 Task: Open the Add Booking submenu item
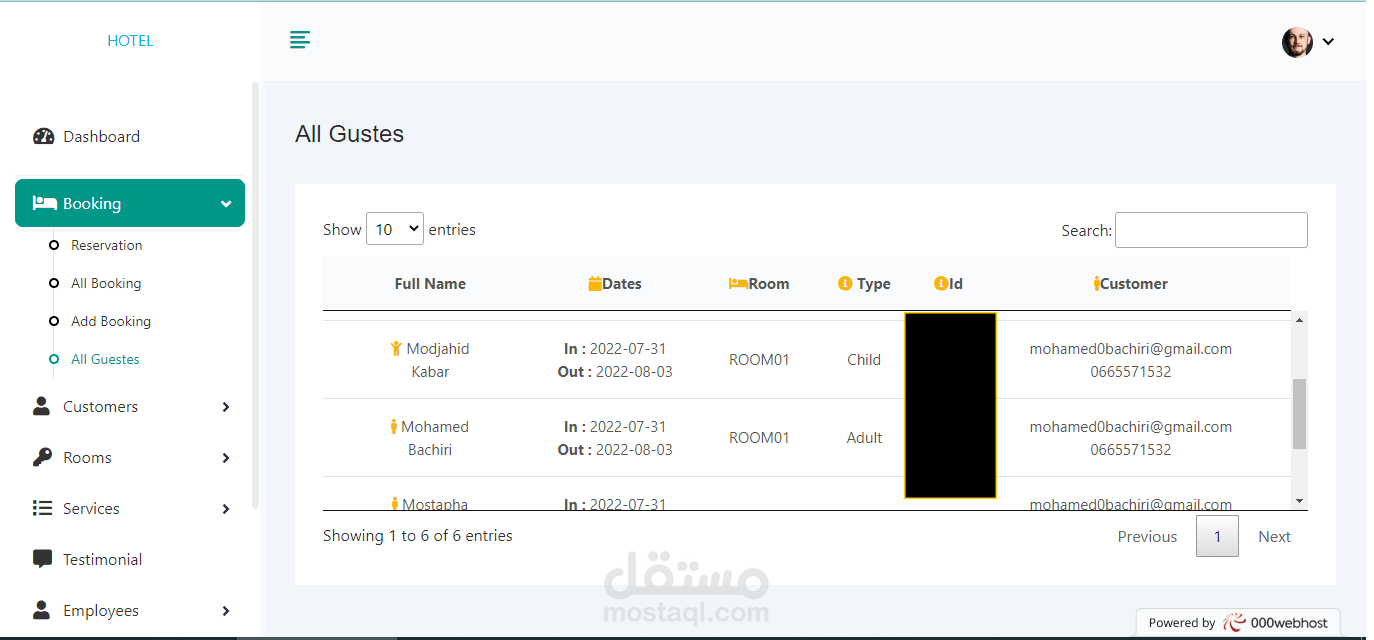click(x=111, y=321)
